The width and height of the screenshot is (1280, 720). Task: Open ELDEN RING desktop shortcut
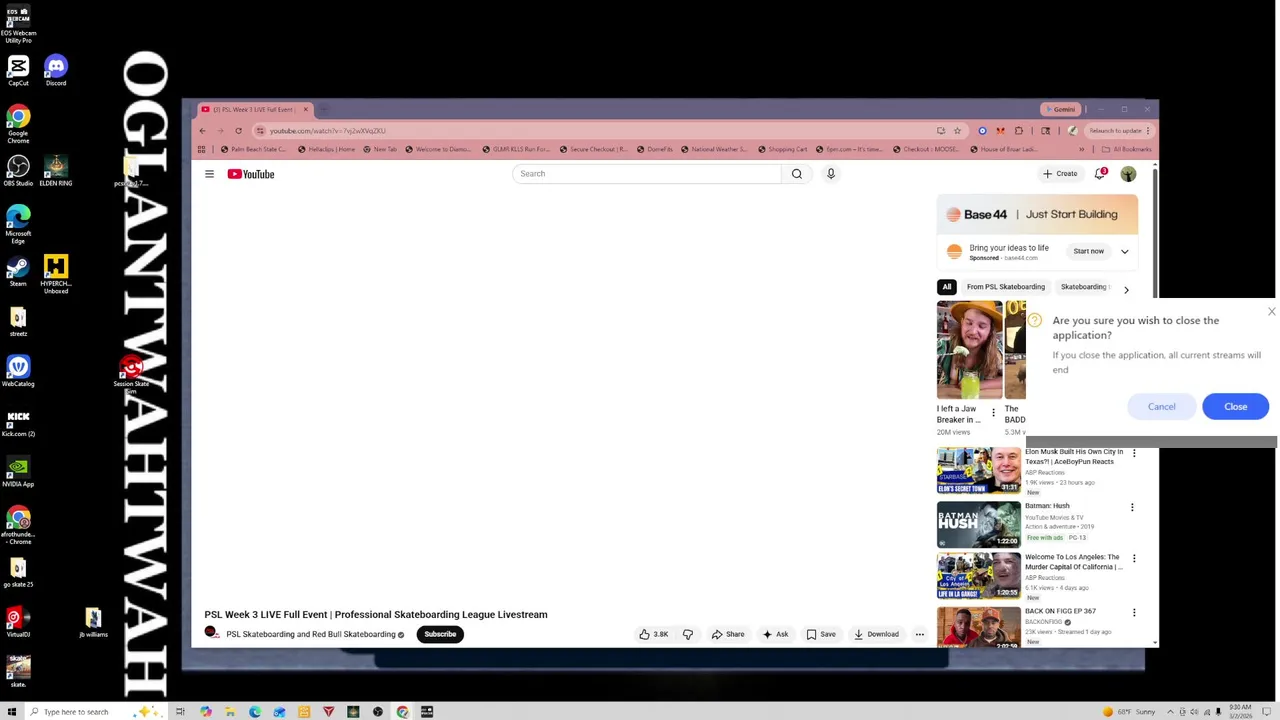point(56,170)
